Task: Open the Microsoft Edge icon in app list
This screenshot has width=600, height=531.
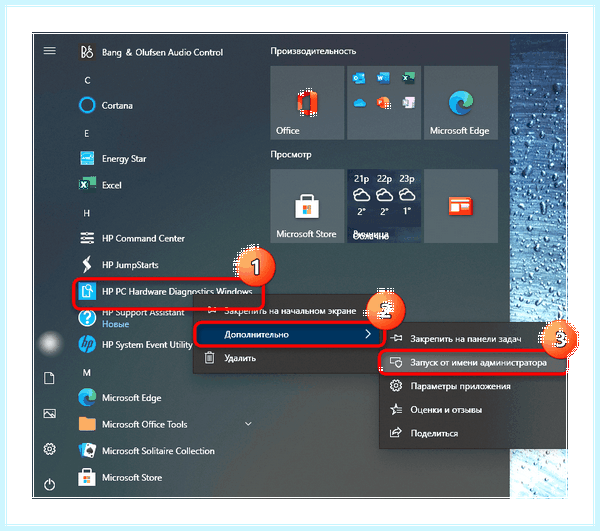Action: (87, 397)
